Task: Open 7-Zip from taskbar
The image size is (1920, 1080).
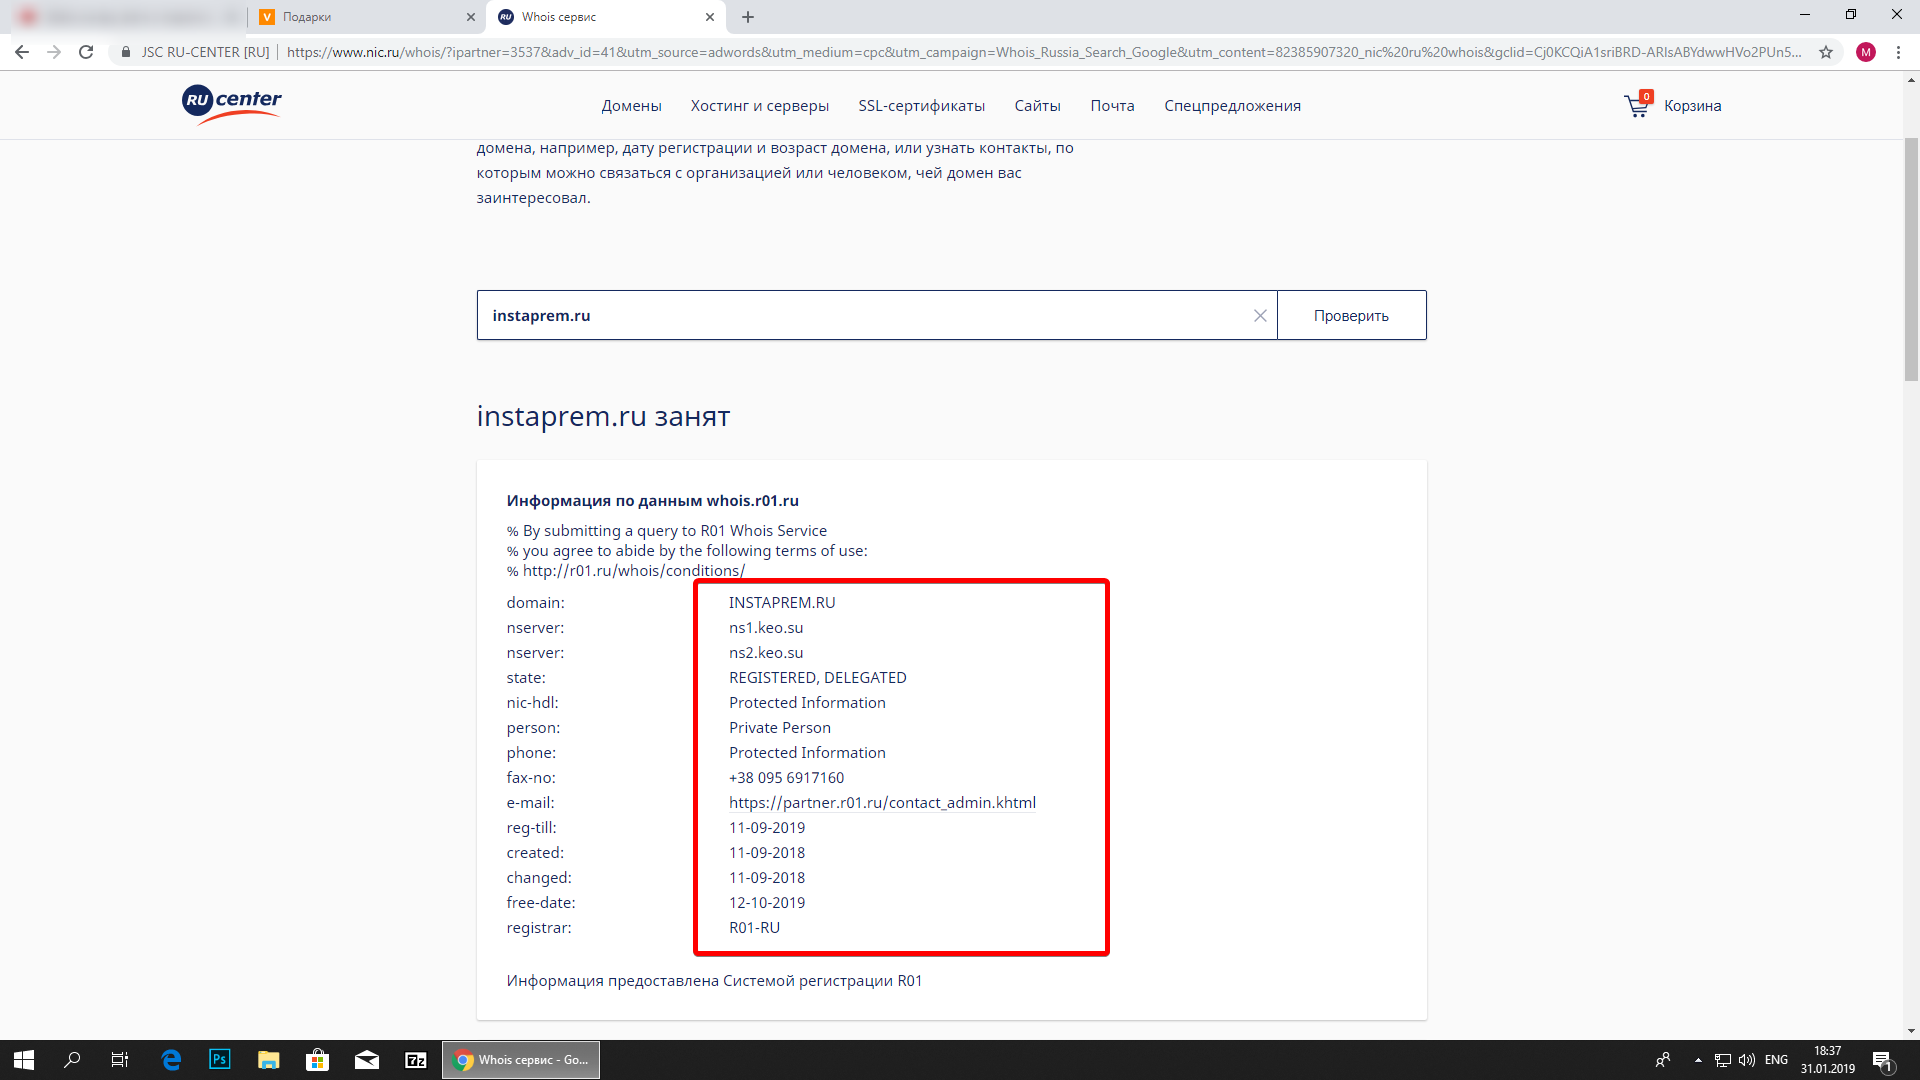Action: (x=416, y=1060)
